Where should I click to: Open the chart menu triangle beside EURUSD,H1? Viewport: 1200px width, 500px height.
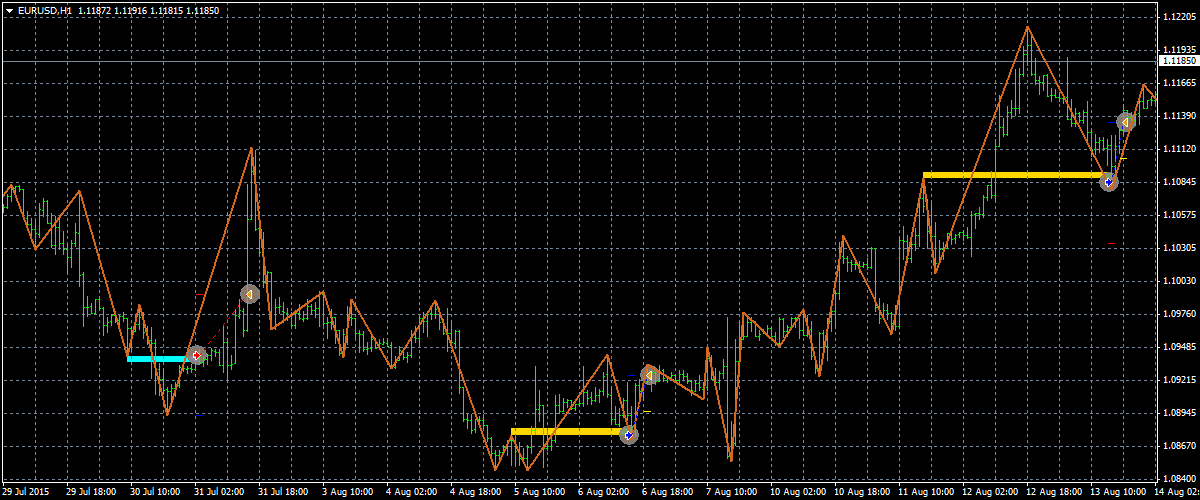click(x=9, y=10)
